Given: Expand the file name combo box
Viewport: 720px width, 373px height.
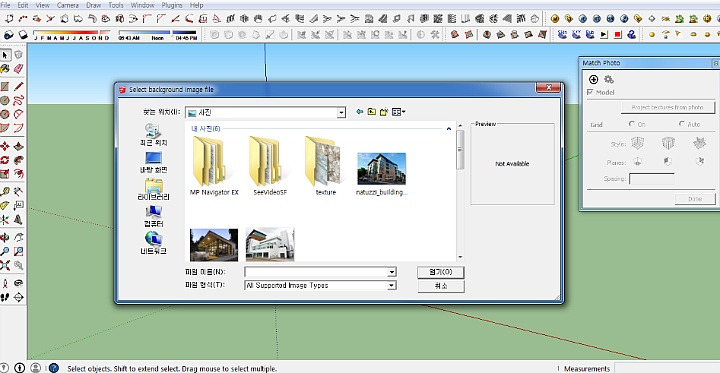Looking at the screenshot, I should click(391, 272).
